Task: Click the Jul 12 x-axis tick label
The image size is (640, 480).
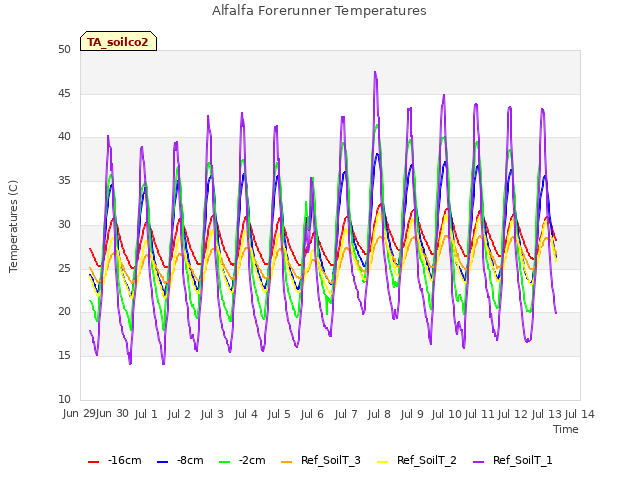Action: pos(513,414)
